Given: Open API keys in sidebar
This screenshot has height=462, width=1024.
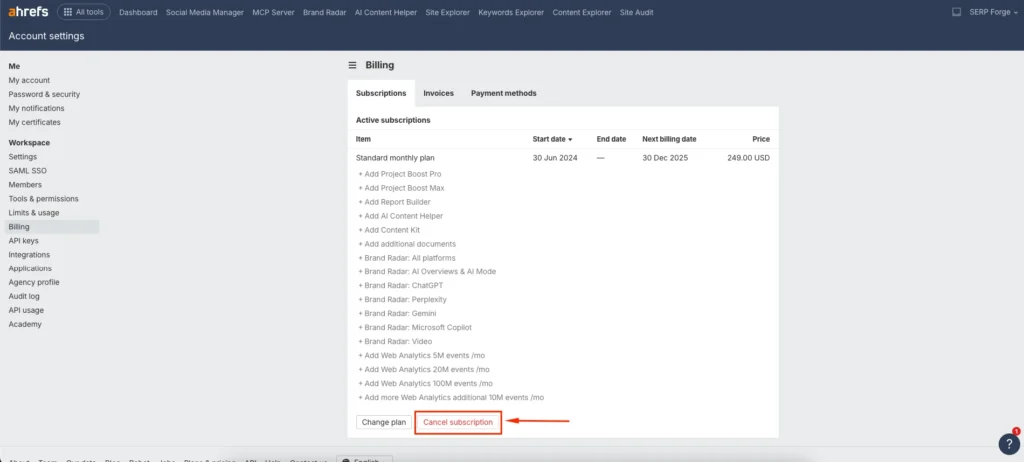Looking at the screenshot, I should coord(24,241).
